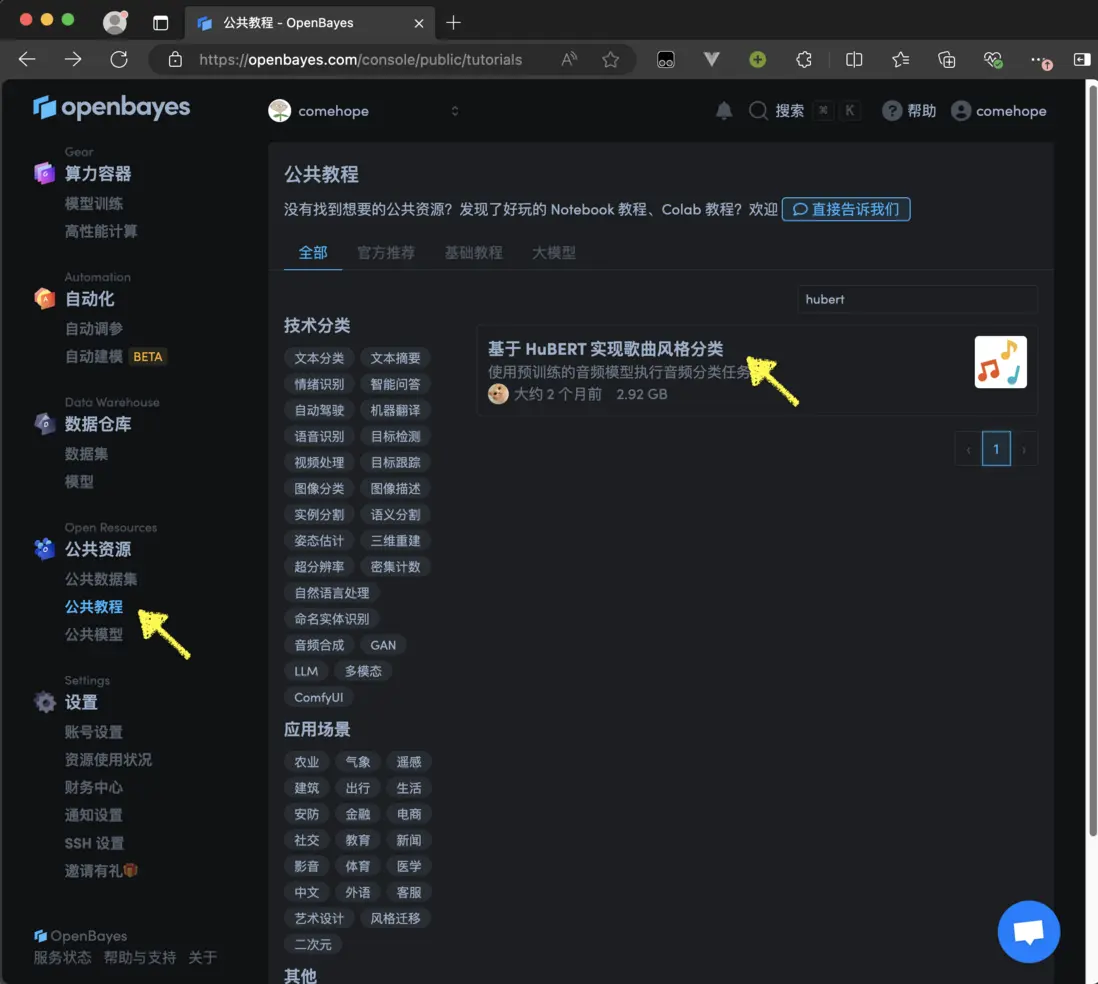Click the 公共资源 sidebar icon
Viewport: 1098px width, 984px height.
(x=45, y=548)
